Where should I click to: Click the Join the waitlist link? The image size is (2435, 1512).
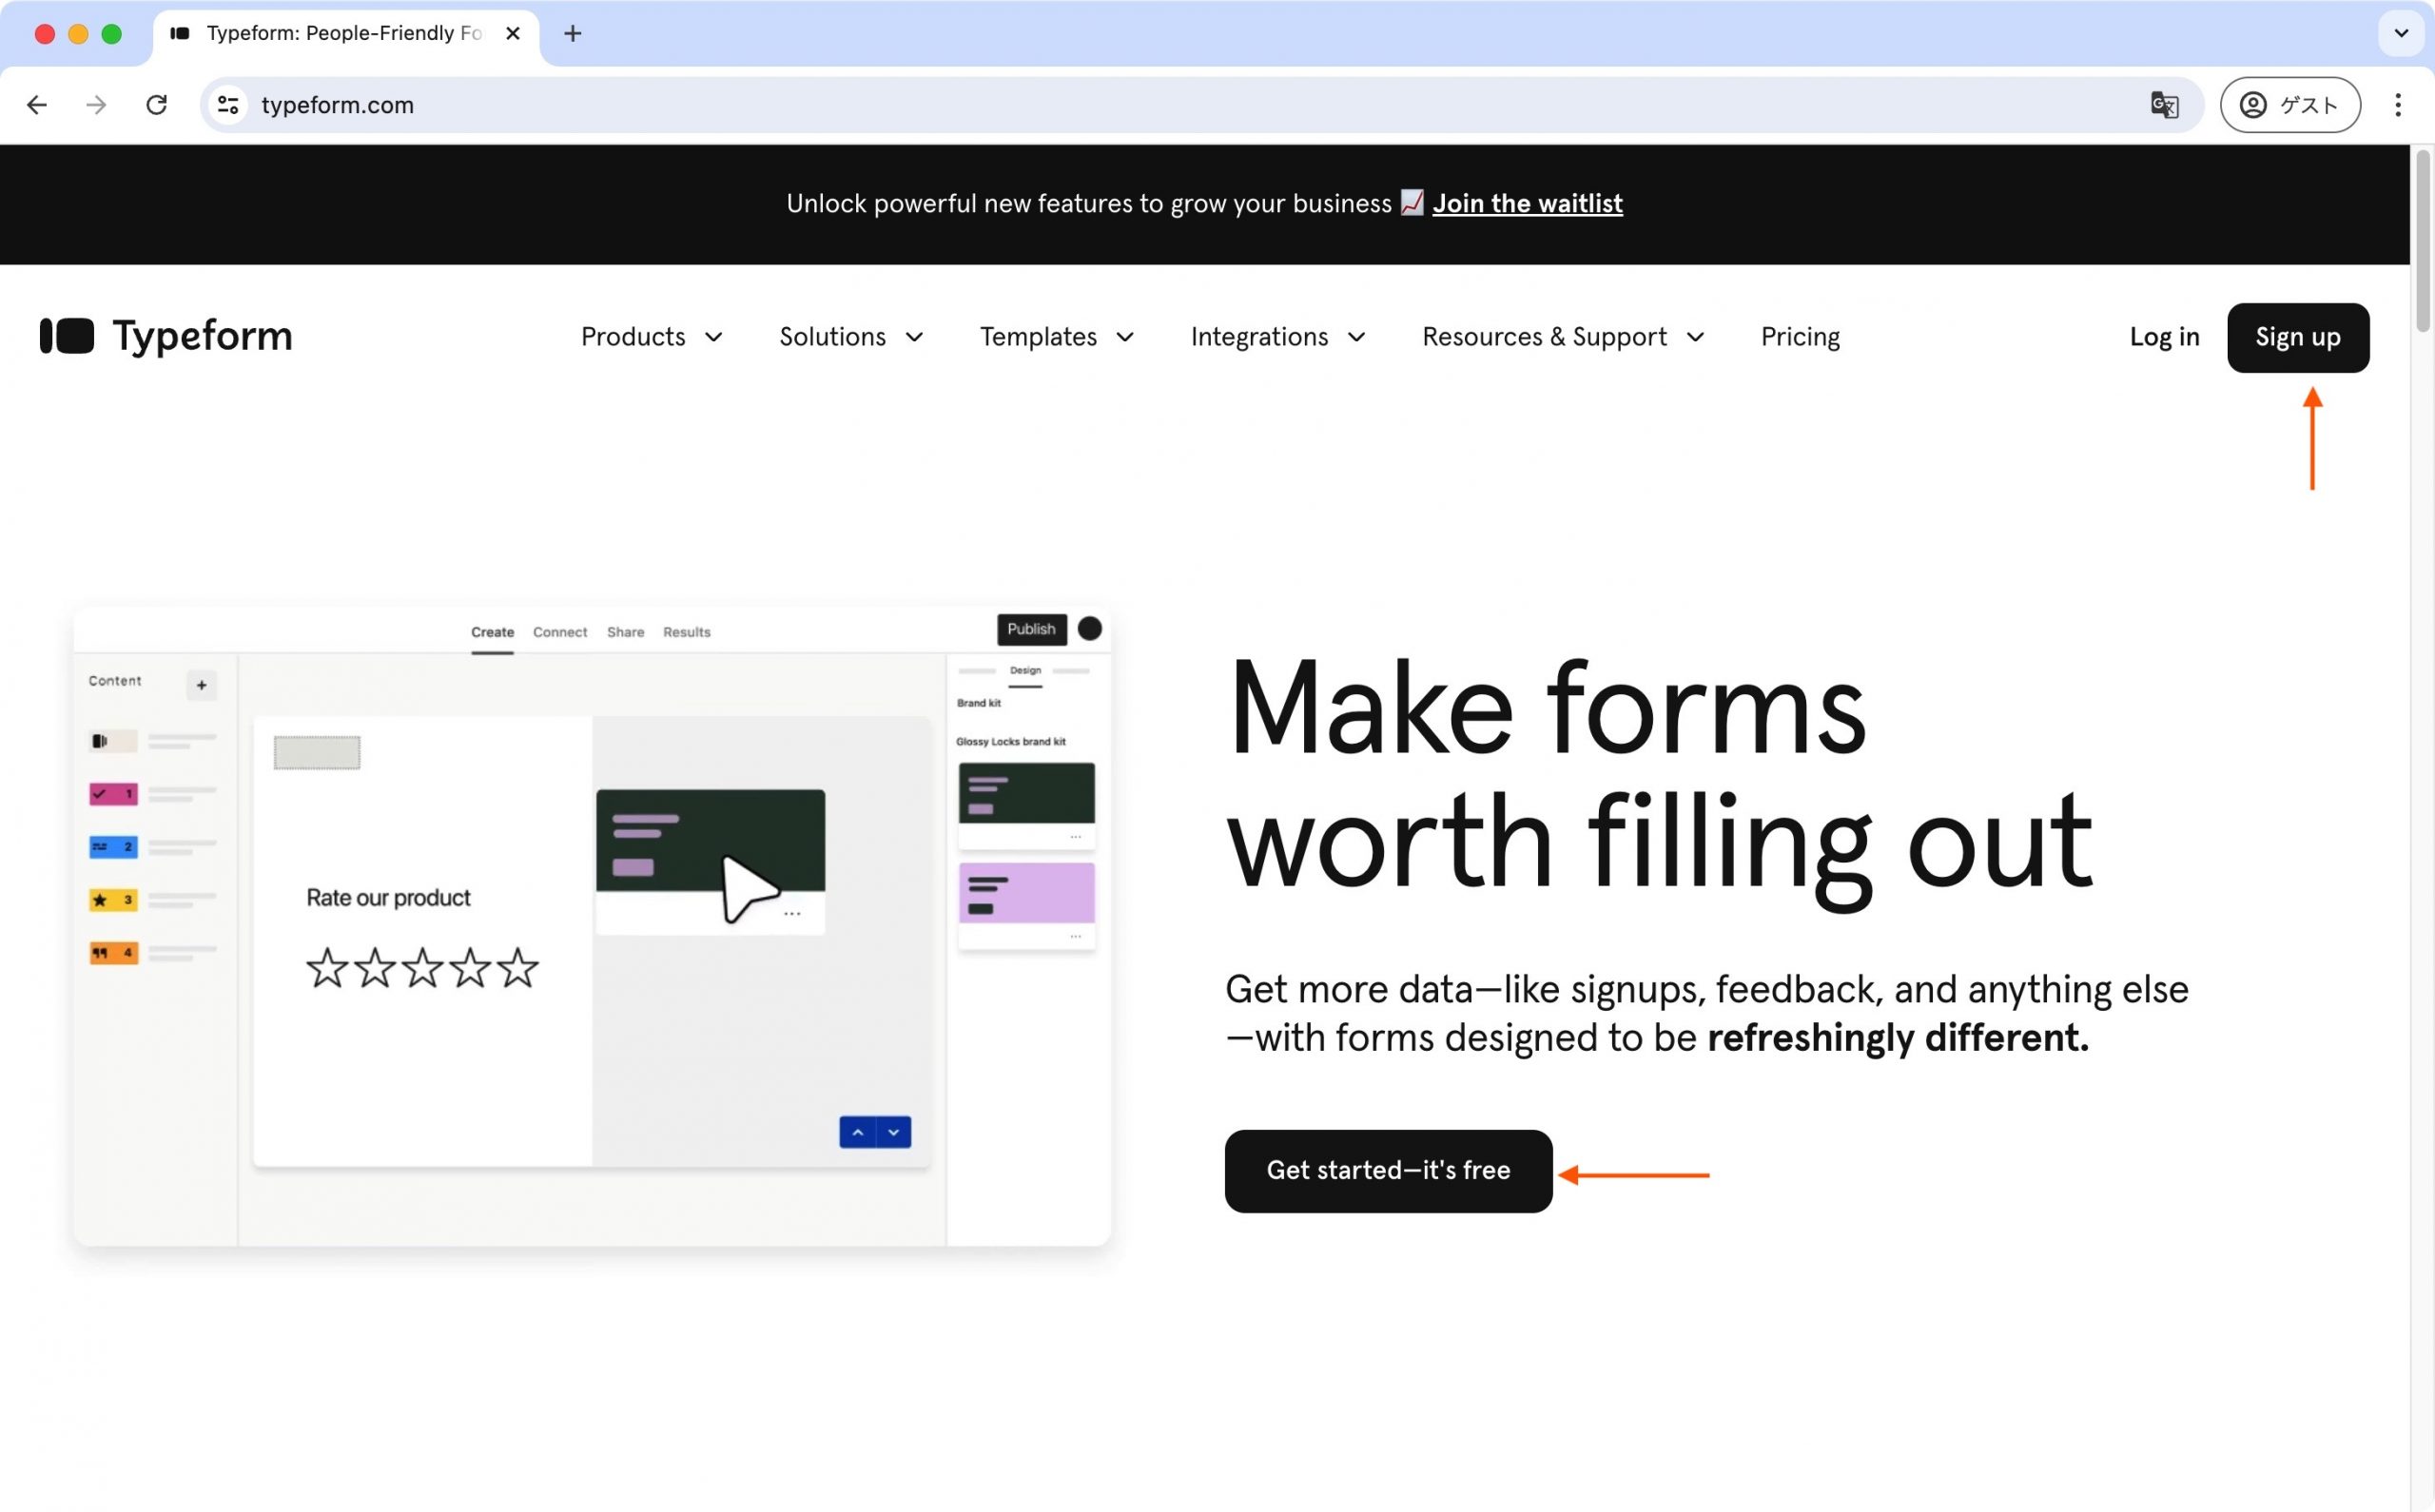point(1526,204)
